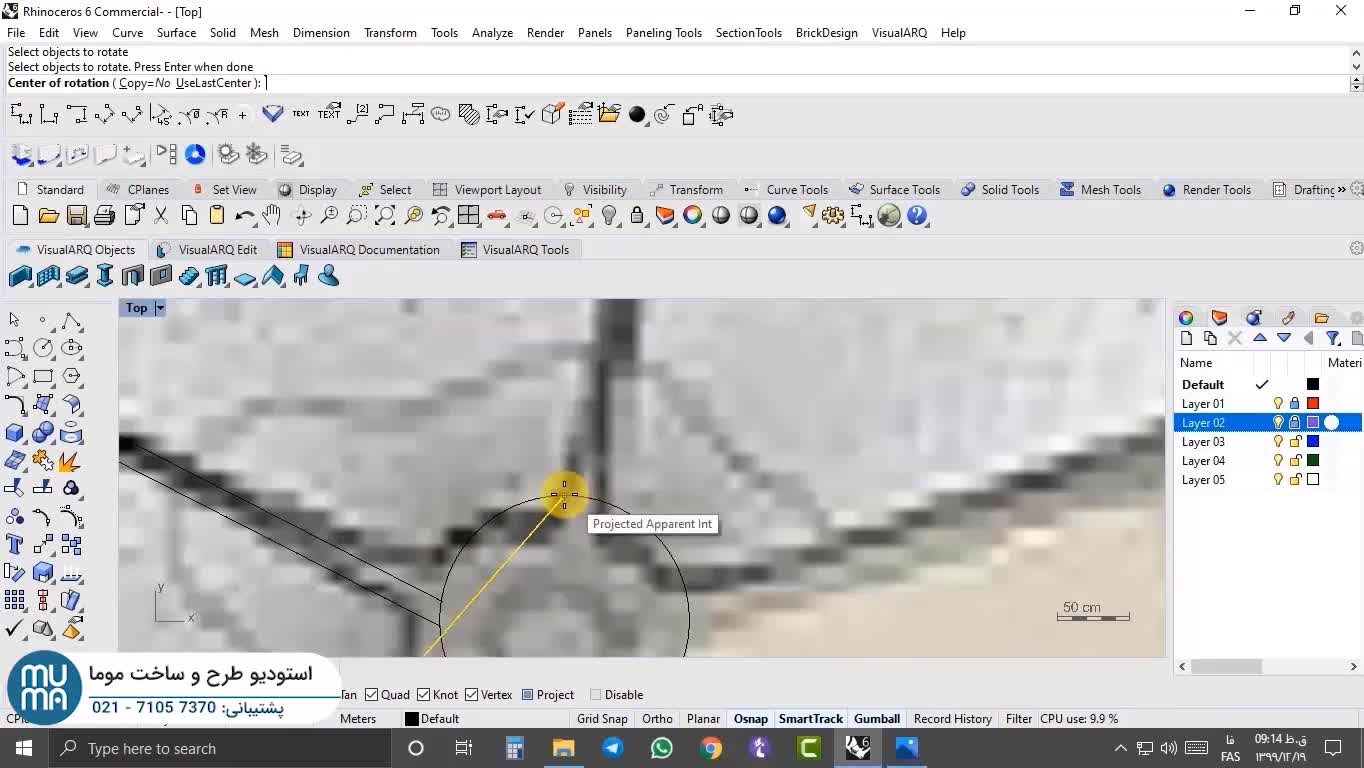Select the Rectangle tool in the sidebar
Image resolution: width=1364 pixels, height=768 pixels.
coord(43,377)
